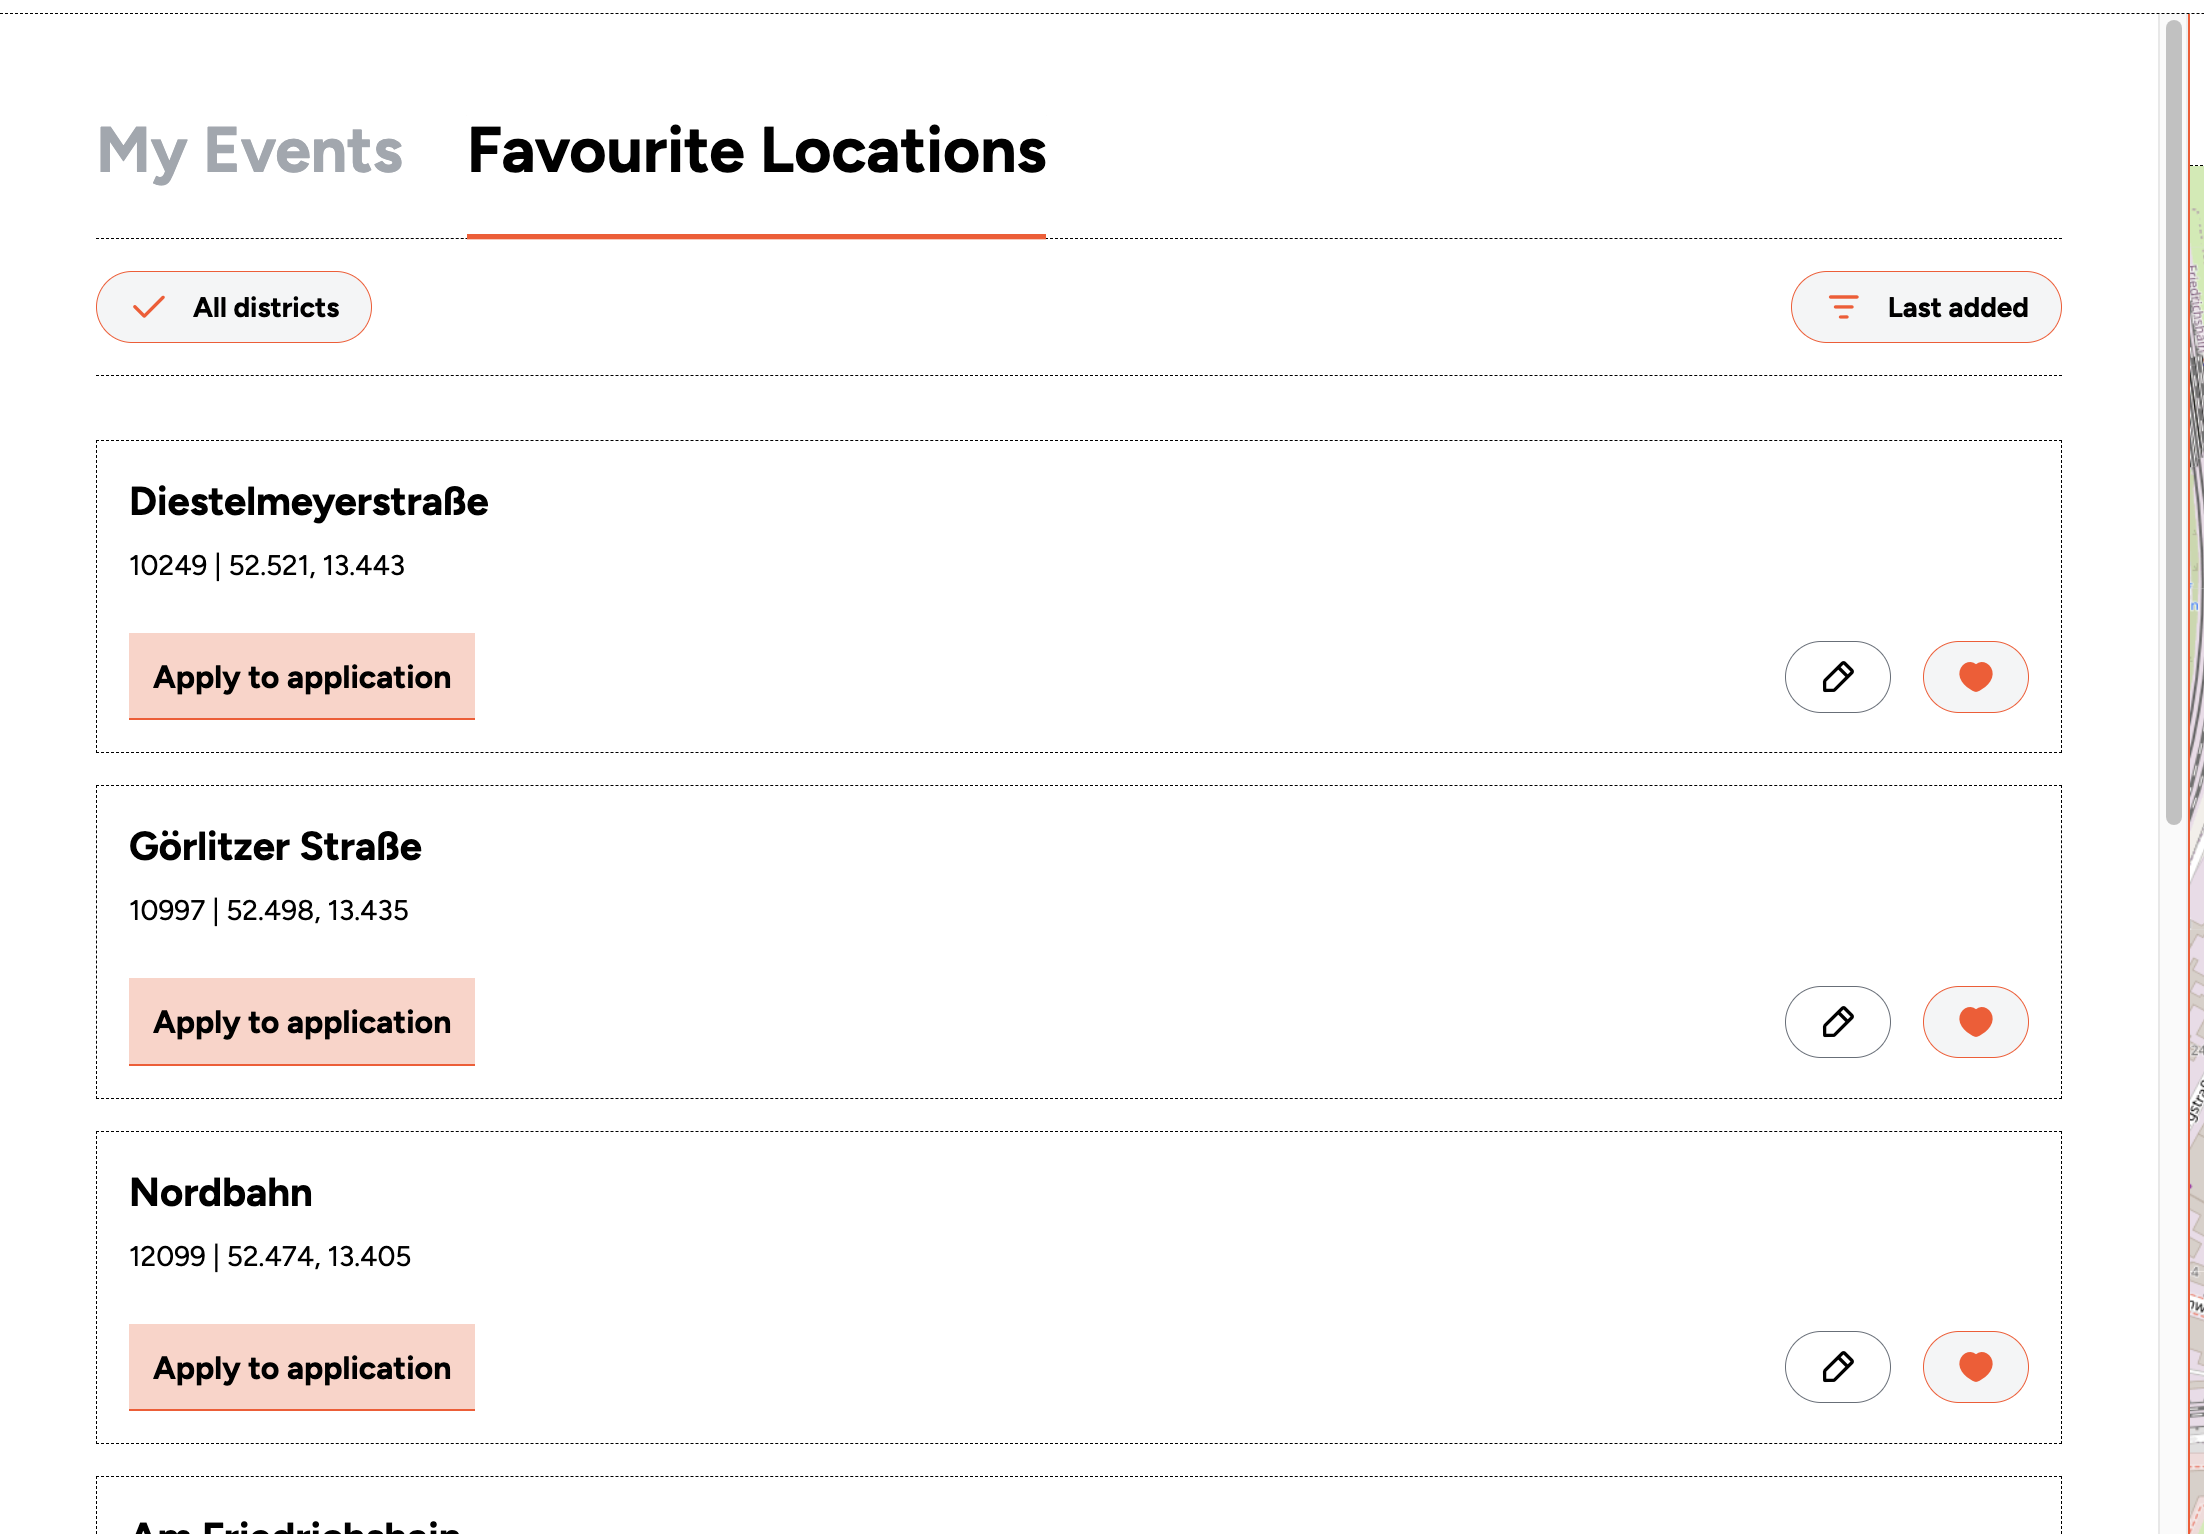
Task: Edit the Diestelmeyerstraße location with pencil icon
Action: click(x=1837, y=677)
